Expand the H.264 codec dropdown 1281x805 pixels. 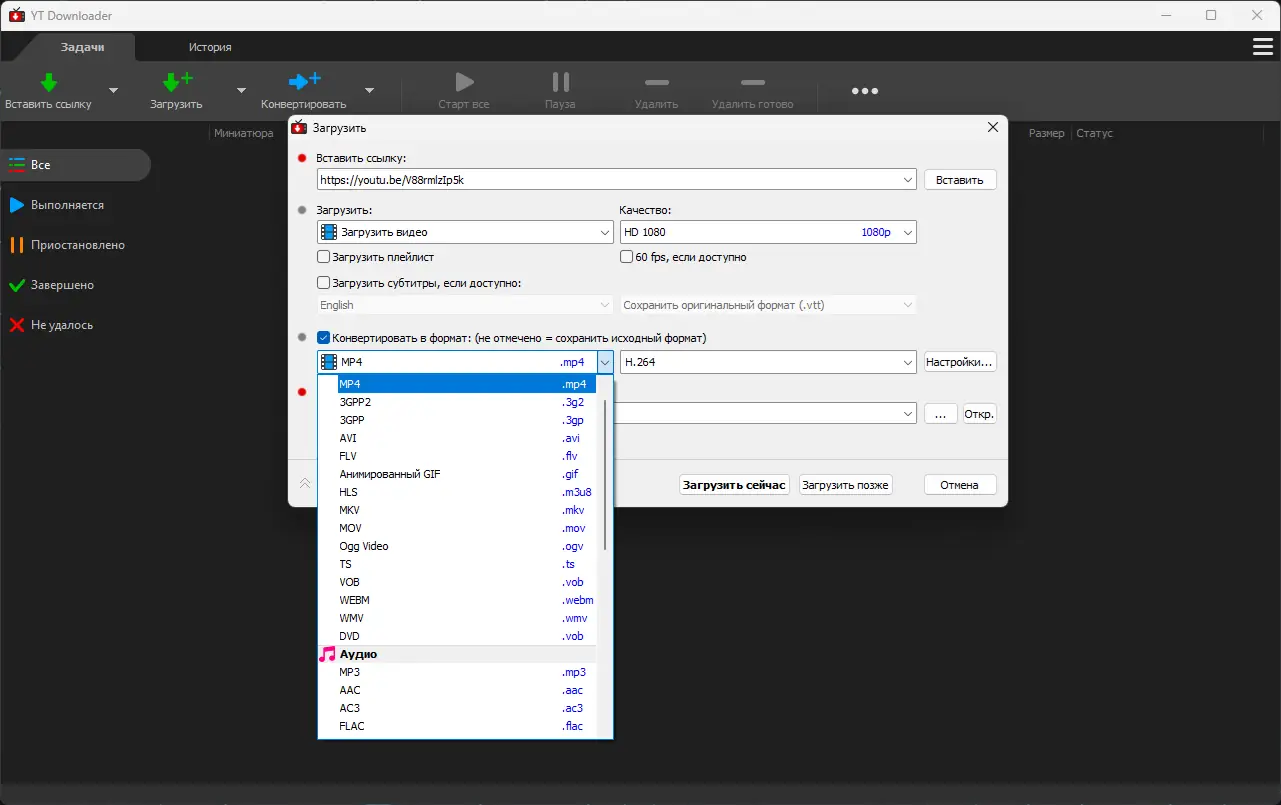point(768,362)
